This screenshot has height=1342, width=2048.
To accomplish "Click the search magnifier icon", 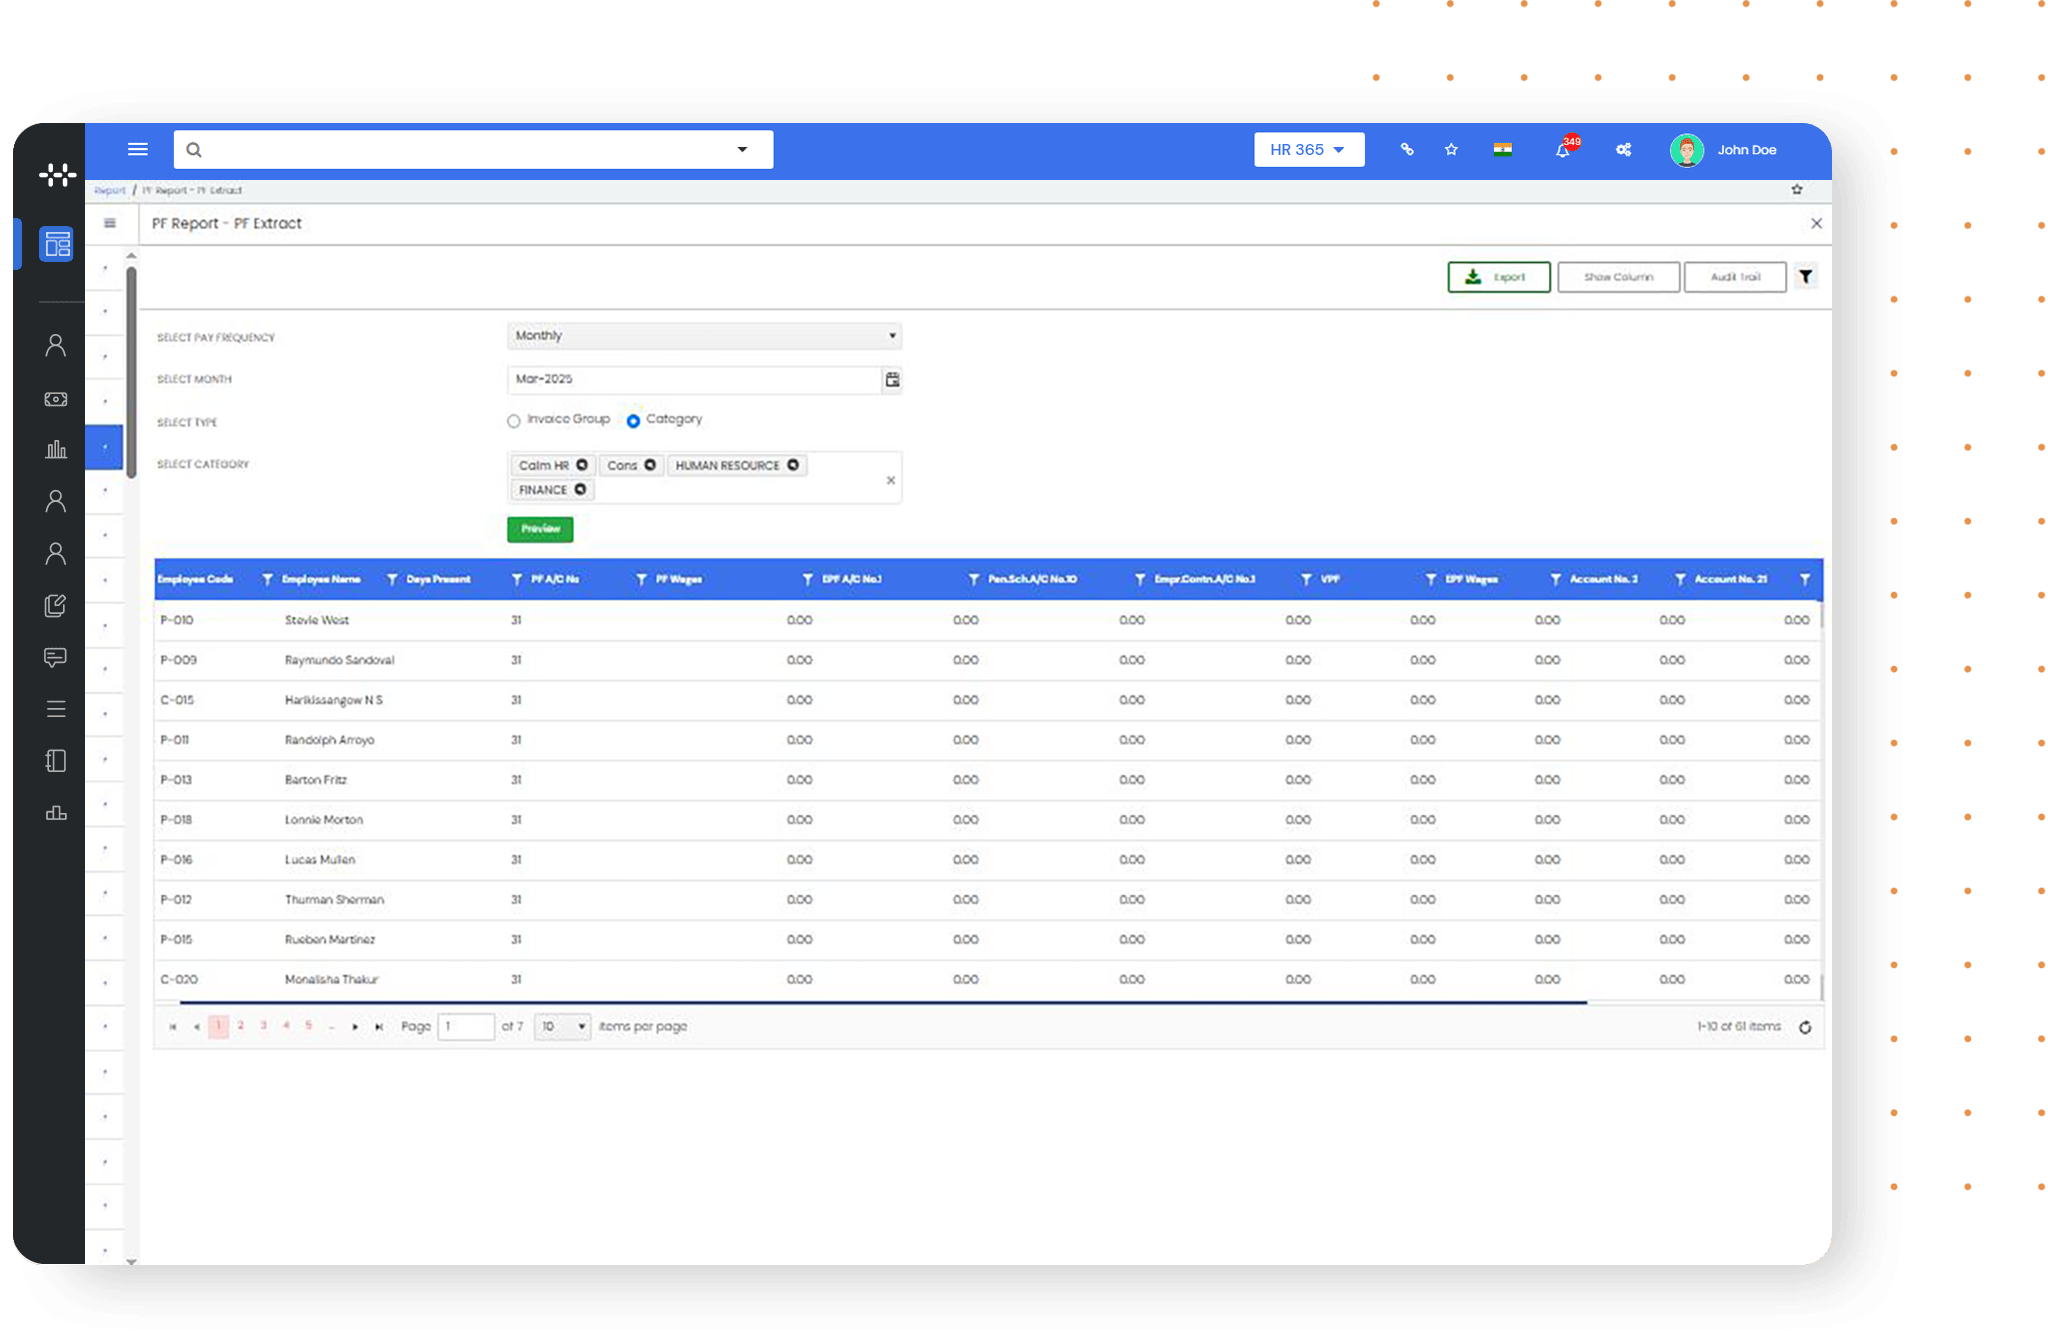I will point(194,150).
